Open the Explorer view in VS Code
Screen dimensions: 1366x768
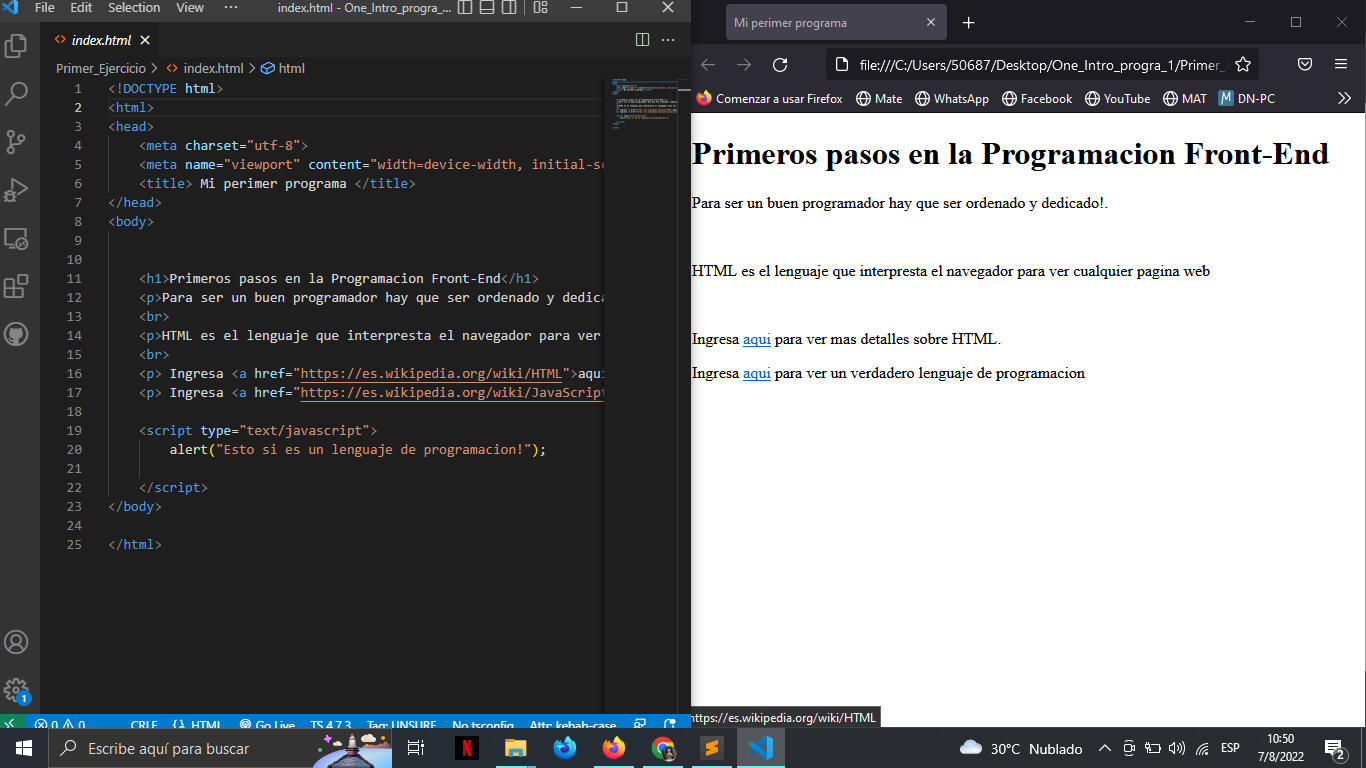16,46
